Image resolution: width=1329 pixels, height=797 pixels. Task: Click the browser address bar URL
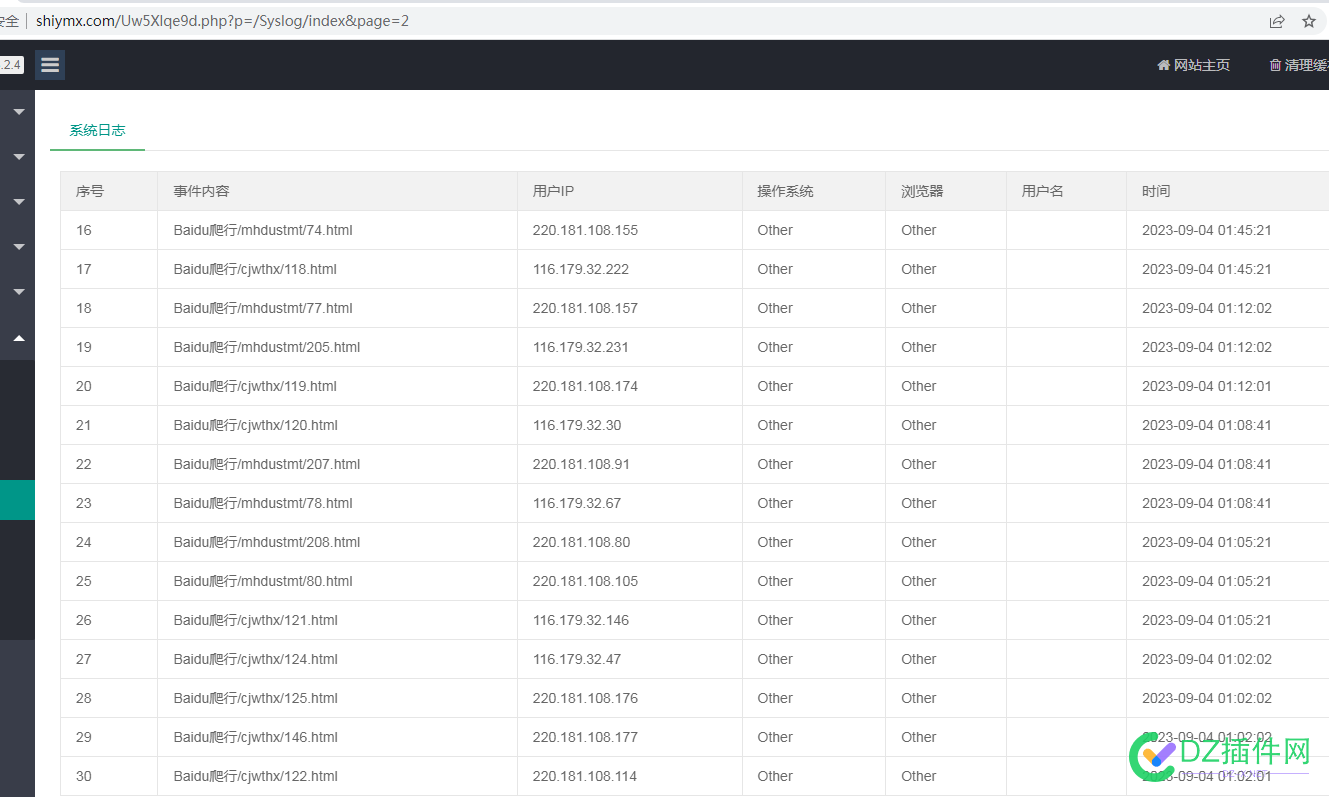point(222,21)
